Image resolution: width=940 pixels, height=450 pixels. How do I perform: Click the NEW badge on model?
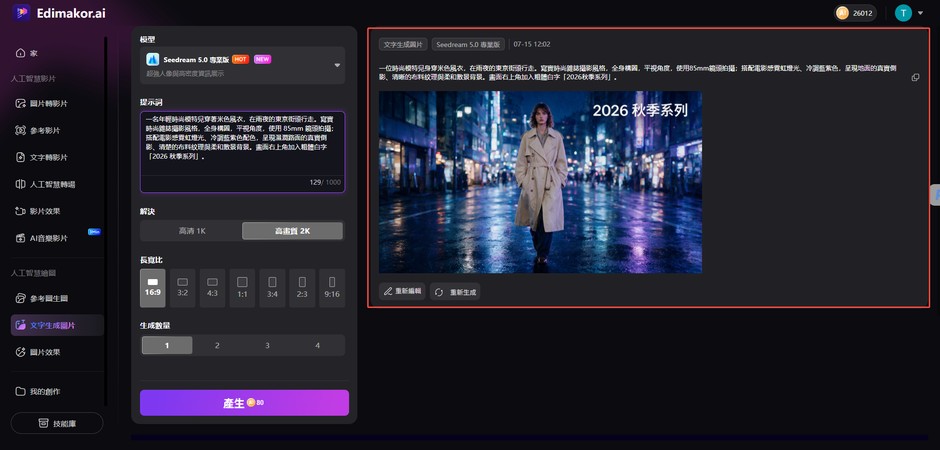point(262,59)
